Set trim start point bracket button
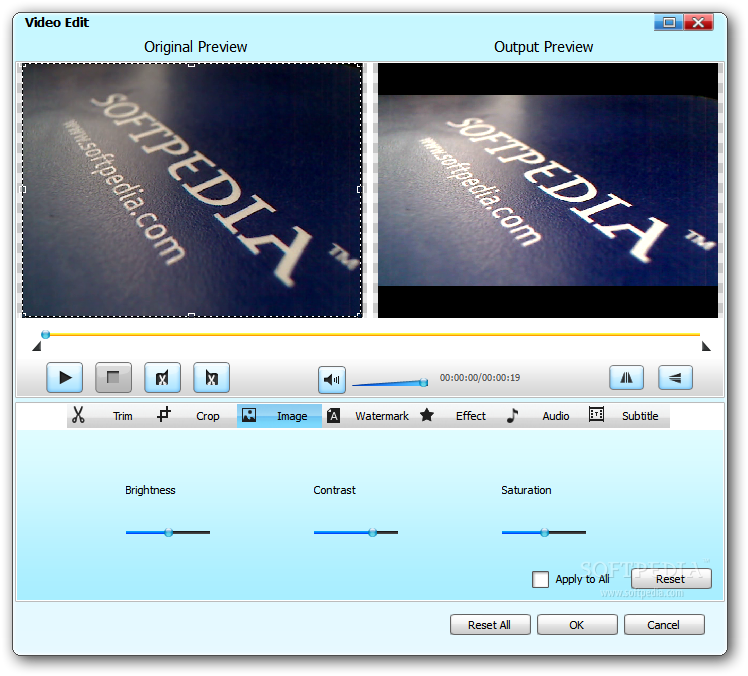The width and height of the screenshot is (748, 676). [162, 378]
